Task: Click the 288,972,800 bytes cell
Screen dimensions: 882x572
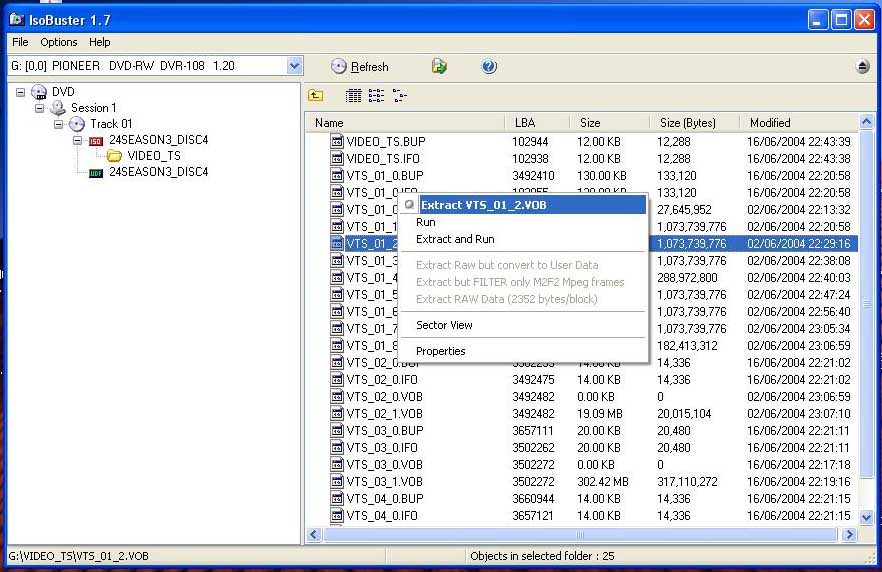Action: [x=687, y=277]
